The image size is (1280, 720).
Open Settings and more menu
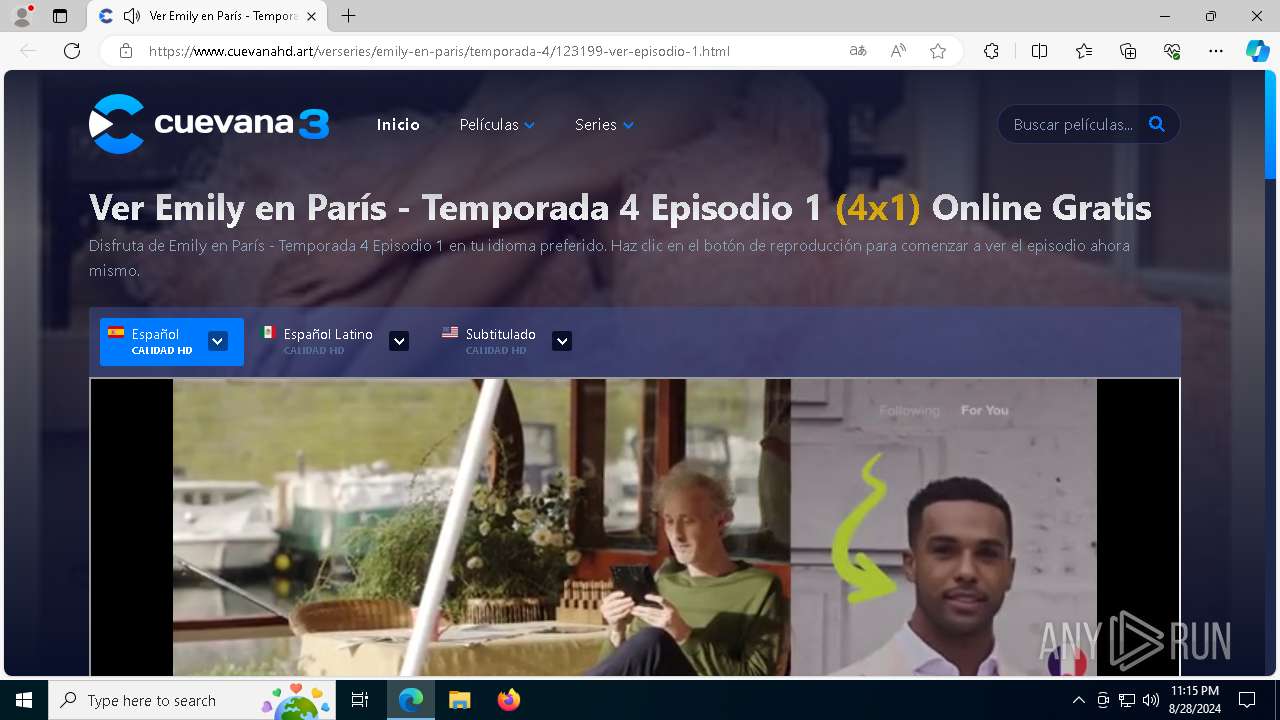(x=1216, y=51)
